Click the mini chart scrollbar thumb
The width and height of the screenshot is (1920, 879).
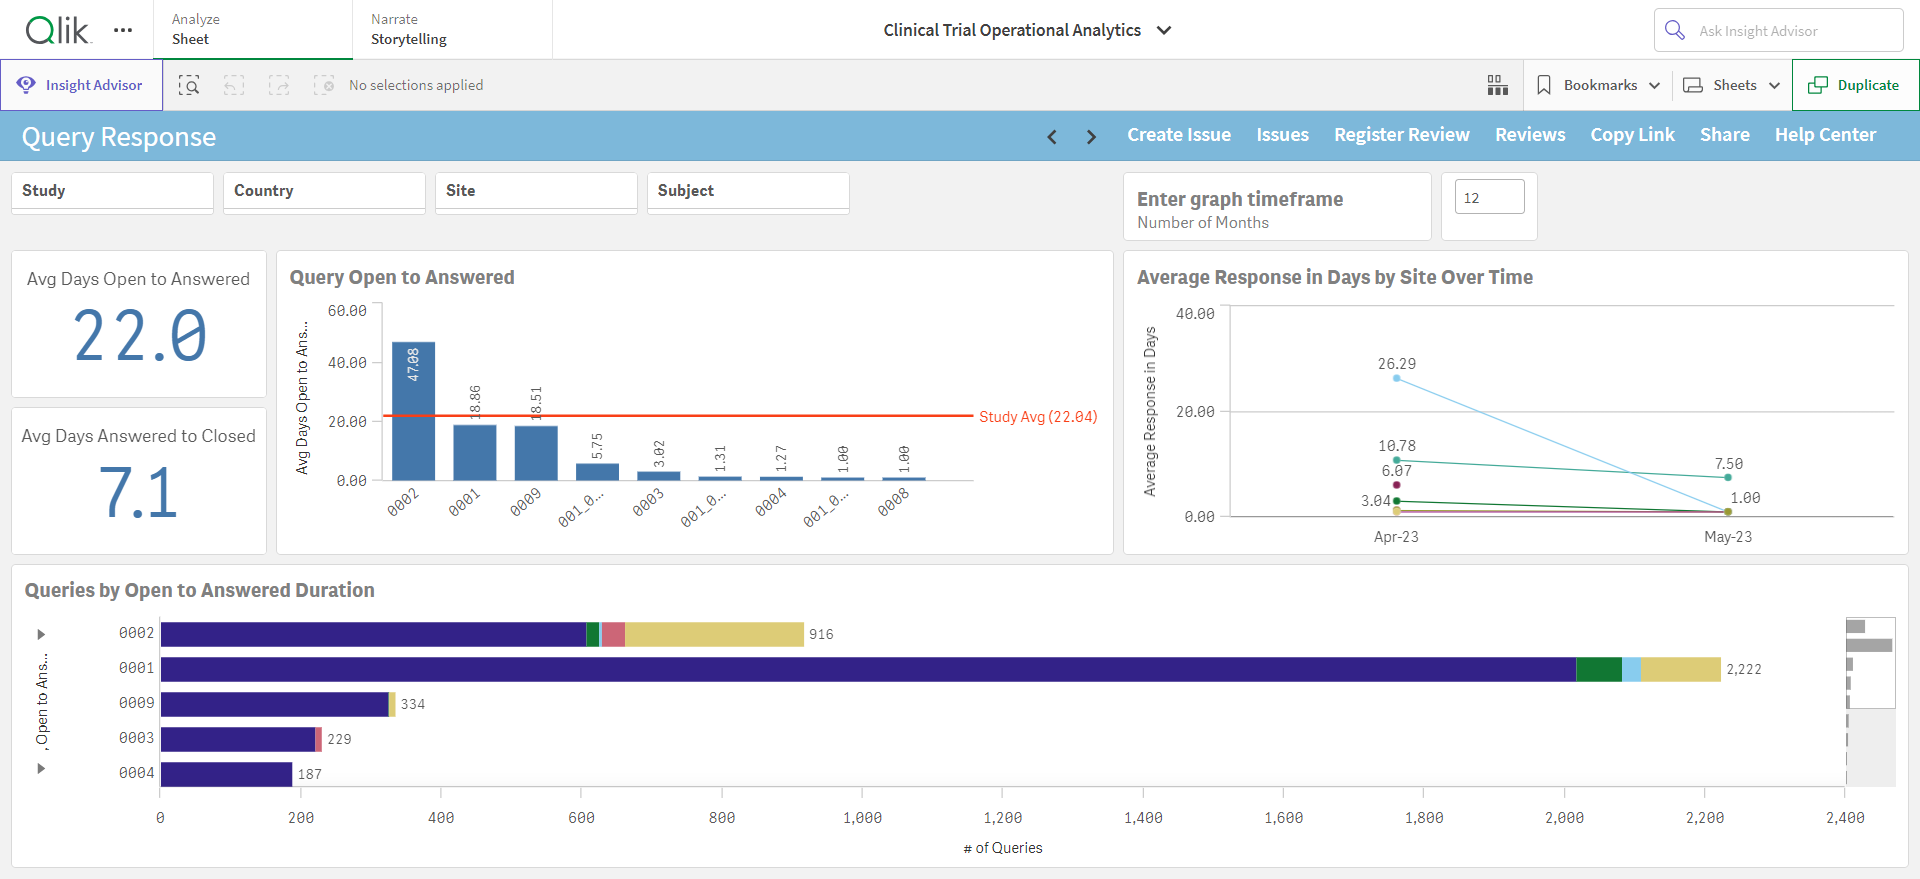tap(1870, 662)
